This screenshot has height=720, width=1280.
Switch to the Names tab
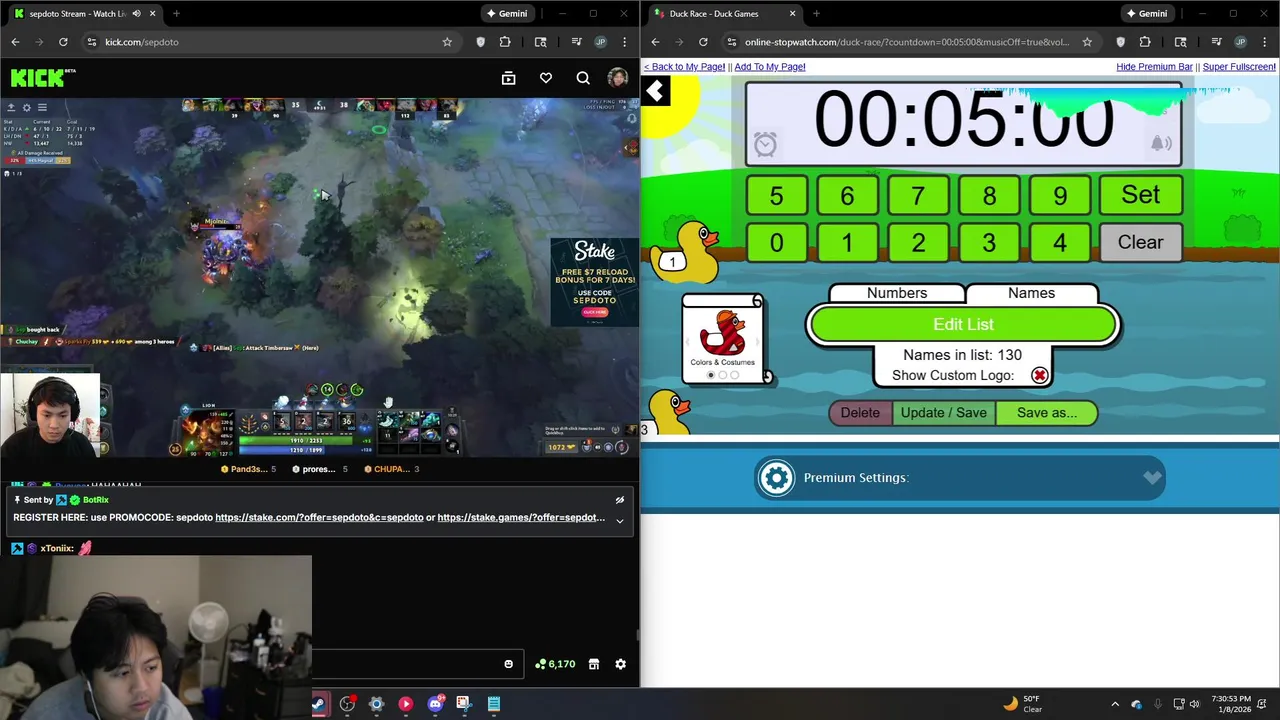1031,293
